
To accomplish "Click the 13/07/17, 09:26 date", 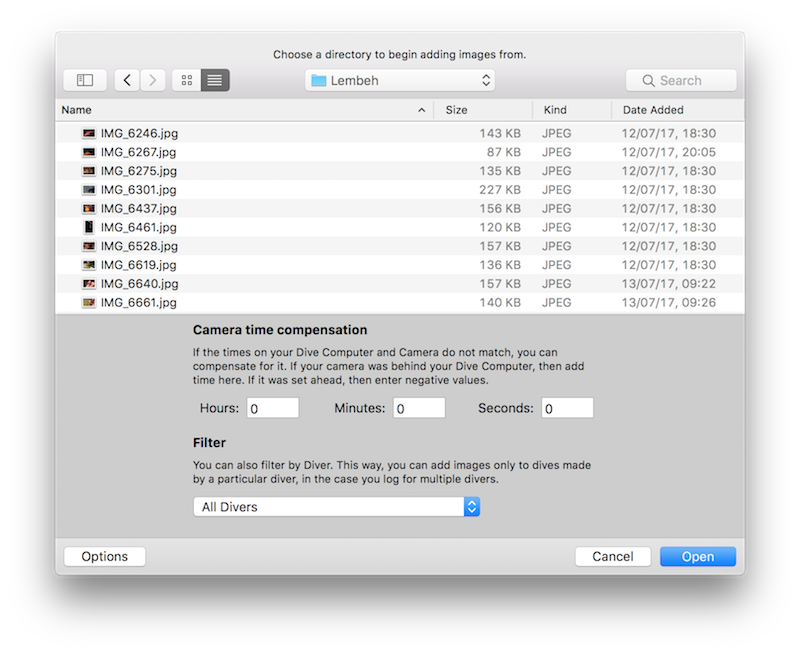I will click(668, 303).
